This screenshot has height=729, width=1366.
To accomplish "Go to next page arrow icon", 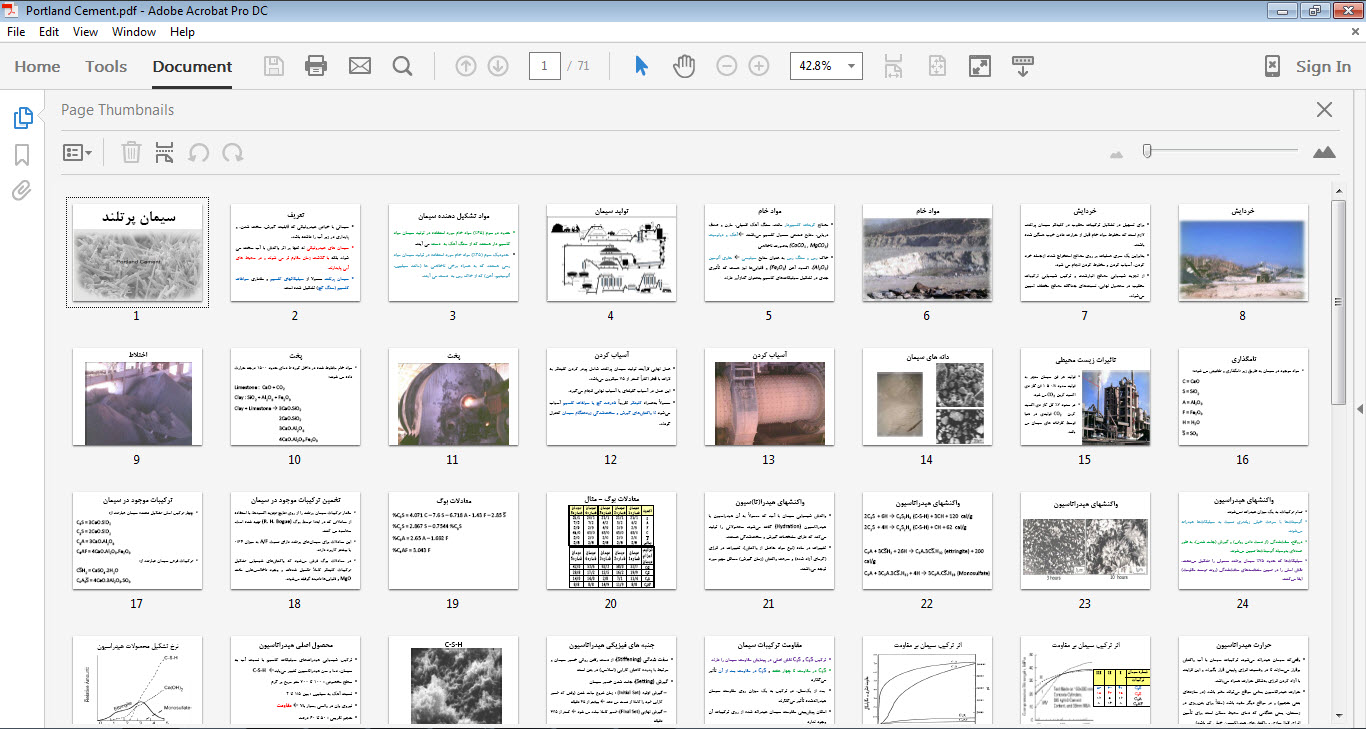I will 498,66.
